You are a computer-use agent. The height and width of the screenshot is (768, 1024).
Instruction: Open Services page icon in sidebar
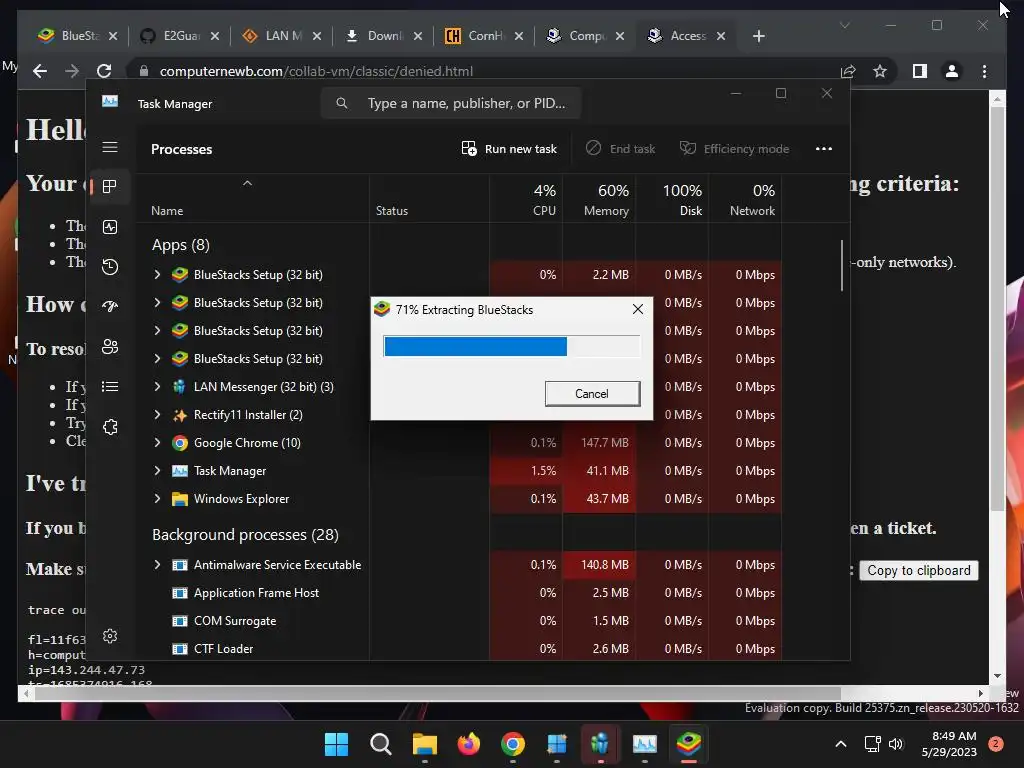coord(110,427)
